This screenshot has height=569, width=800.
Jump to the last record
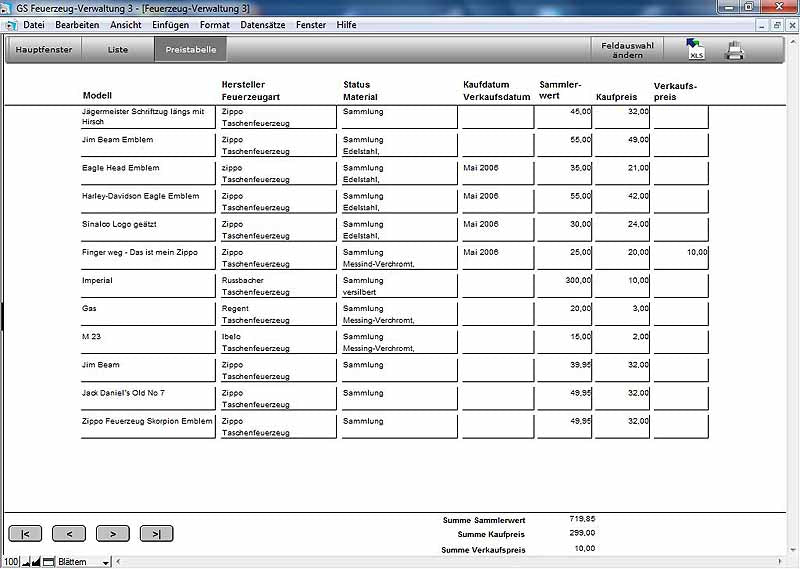pyautogui.click(x=156, y=534)
